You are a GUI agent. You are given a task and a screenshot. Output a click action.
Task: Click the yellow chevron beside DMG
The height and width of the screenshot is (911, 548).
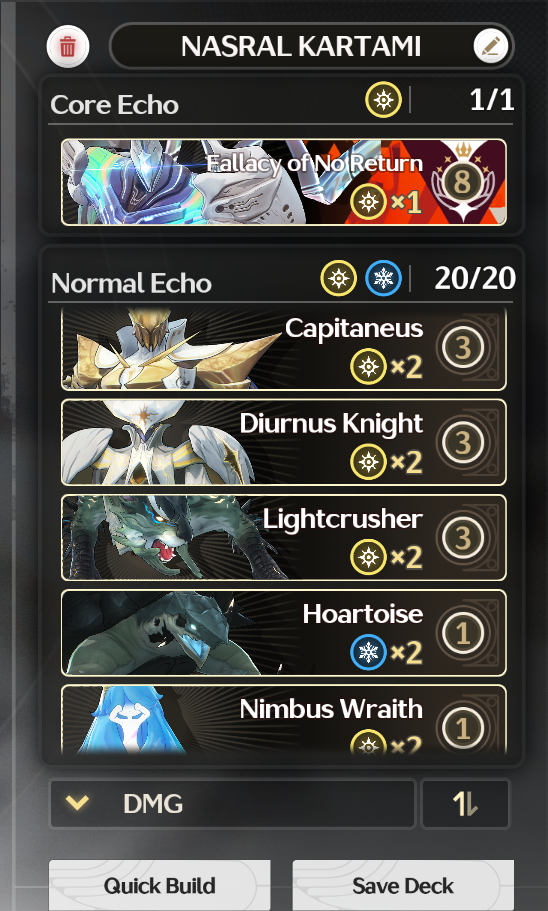point(77,803)
